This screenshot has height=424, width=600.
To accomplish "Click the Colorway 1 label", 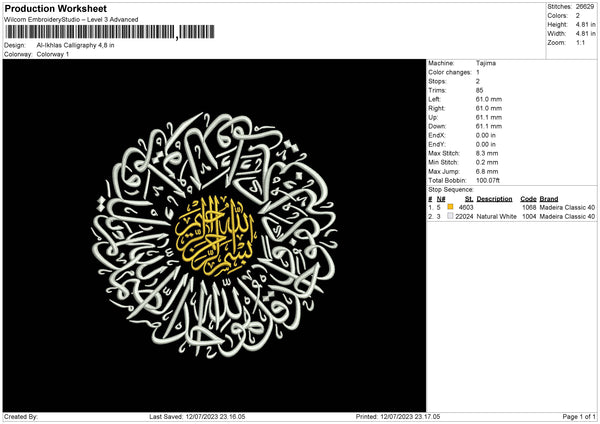I will point(53,54).
